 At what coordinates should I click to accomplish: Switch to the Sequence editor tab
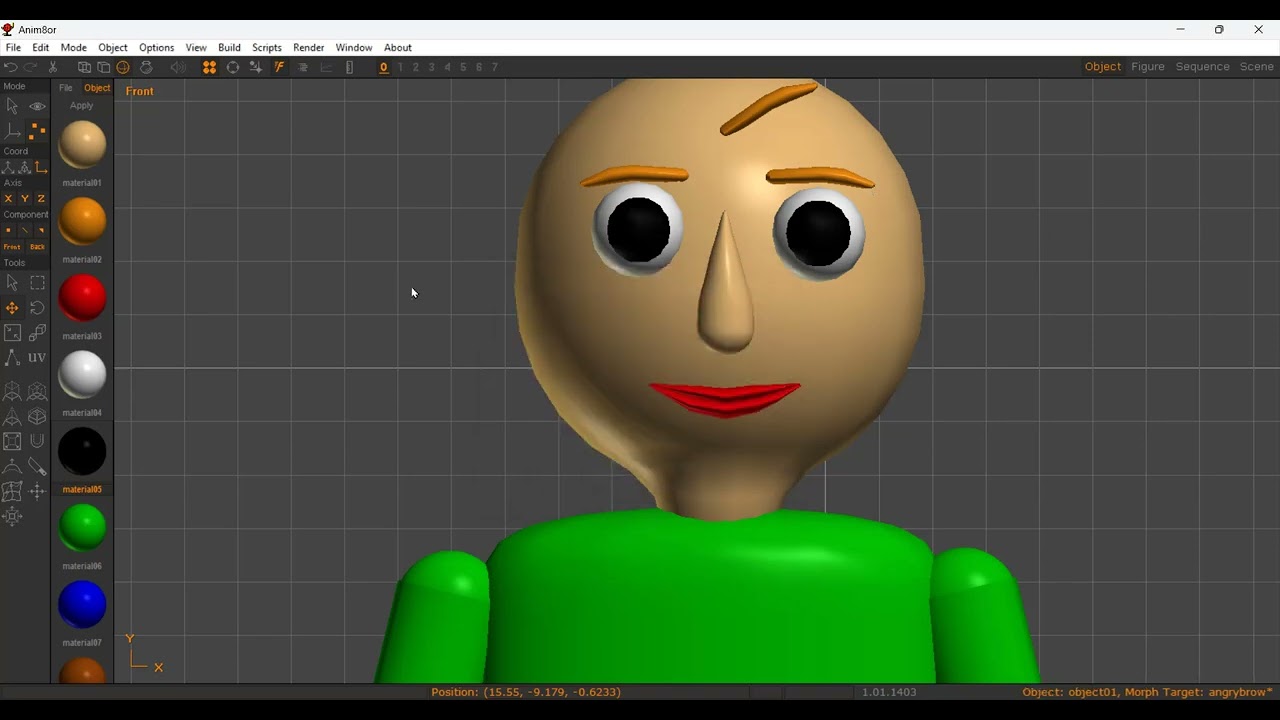[x=1202, y=67]
